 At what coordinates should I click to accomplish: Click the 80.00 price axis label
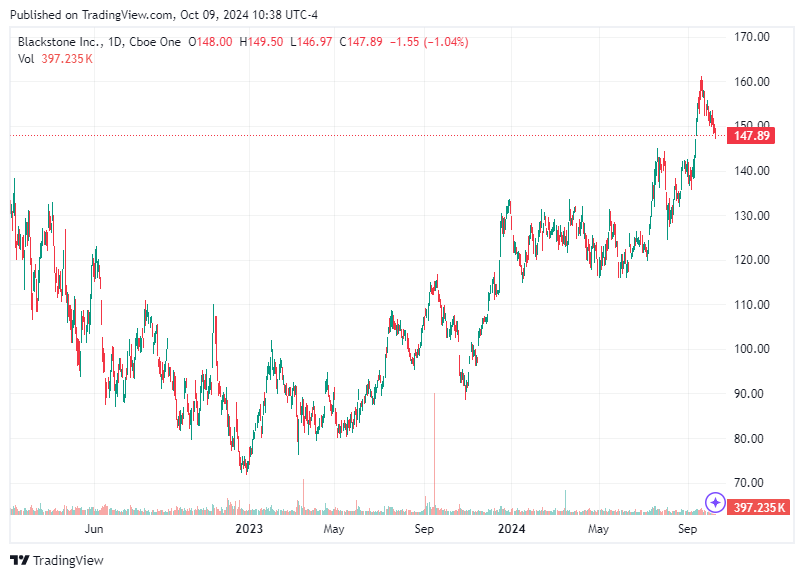coord(749,439)
